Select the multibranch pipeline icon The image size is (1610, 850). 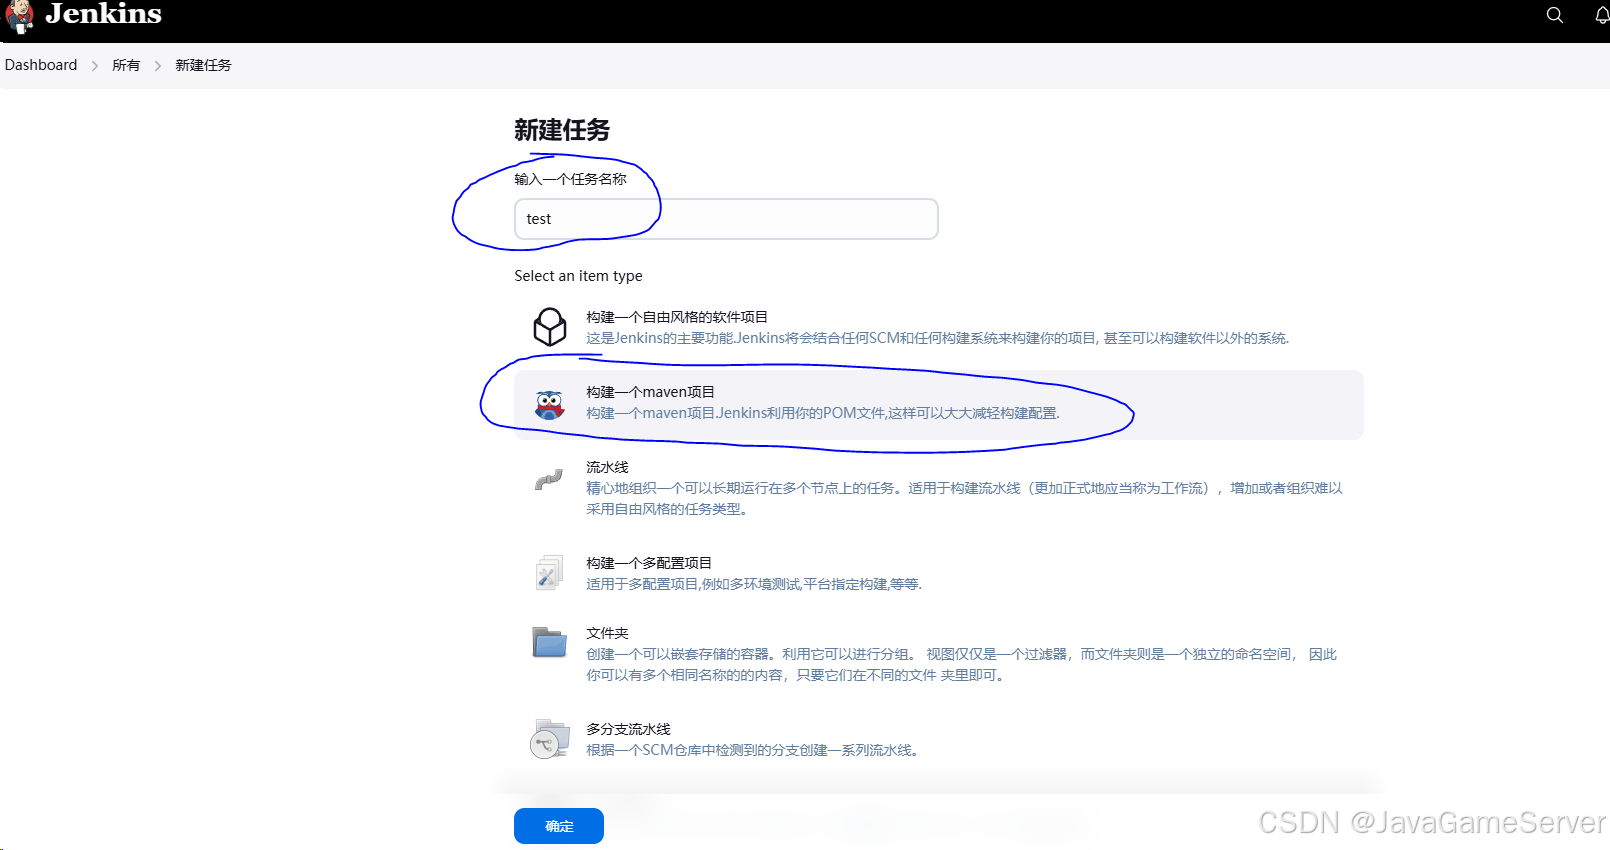[x=549, y=739]
